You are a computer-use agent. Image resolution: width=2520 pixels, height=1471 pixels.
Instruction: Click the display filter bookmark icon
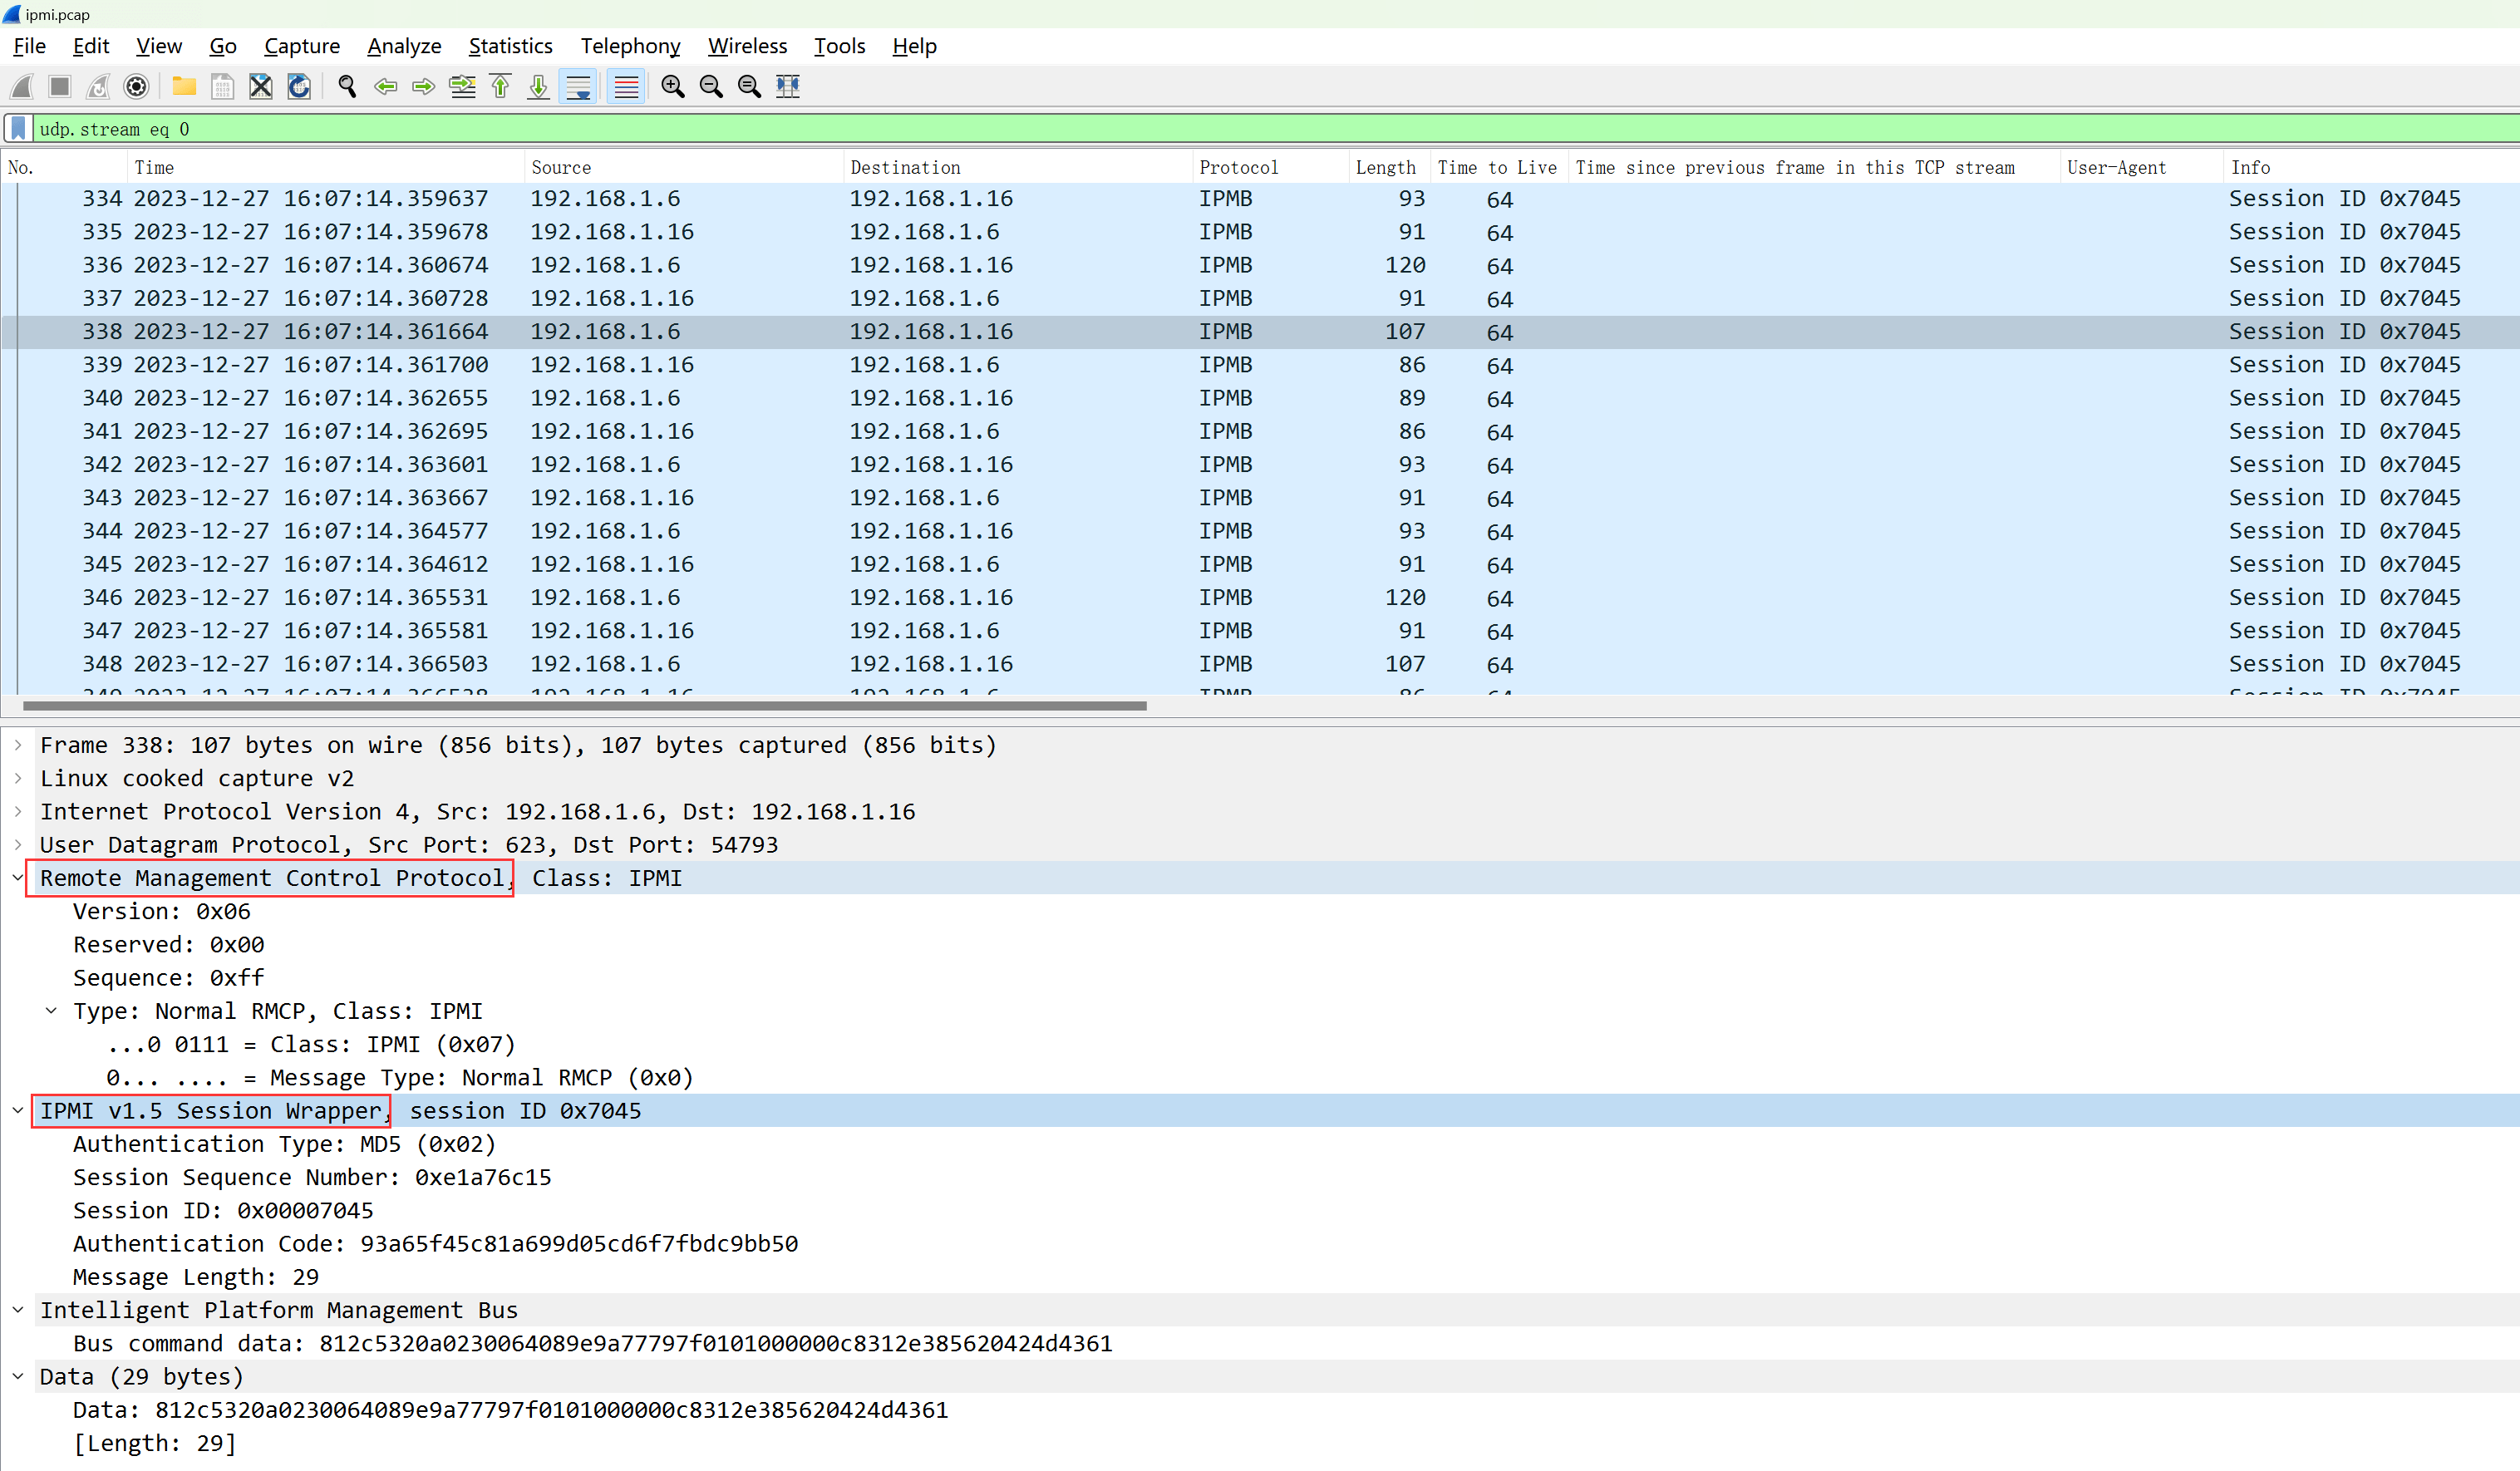tap(18, 129)
